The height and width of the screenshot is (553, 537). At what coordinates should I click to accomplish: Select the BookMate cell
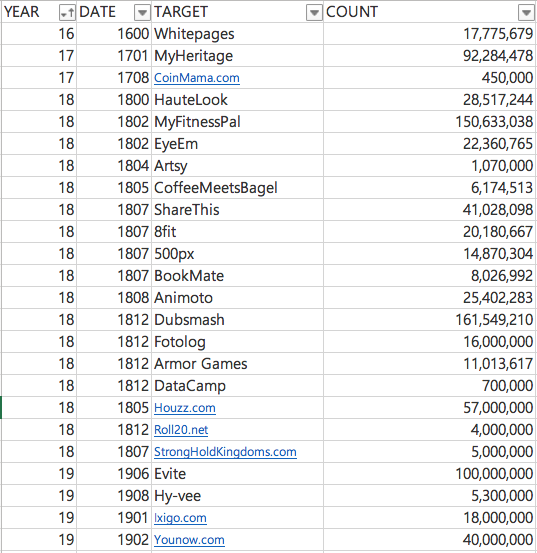238,276
